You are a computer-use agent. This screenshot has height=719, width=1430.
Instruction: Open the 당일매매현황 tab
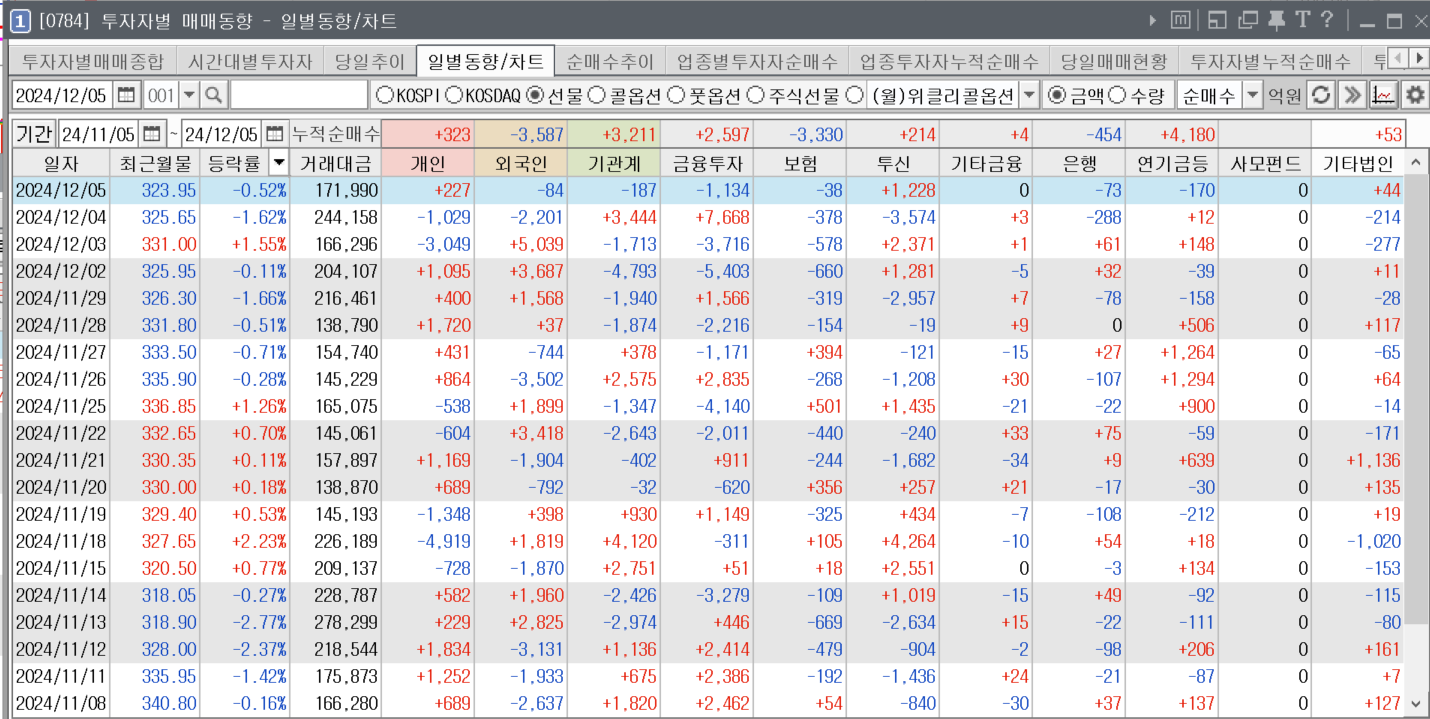click(1113, 62)
